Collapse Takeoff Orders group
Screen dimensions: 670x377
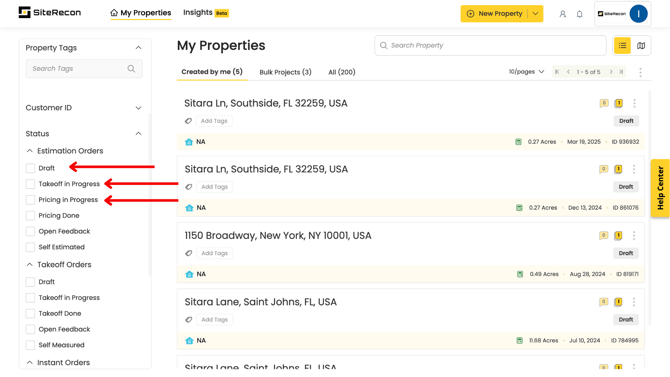(x=29, y=264)
